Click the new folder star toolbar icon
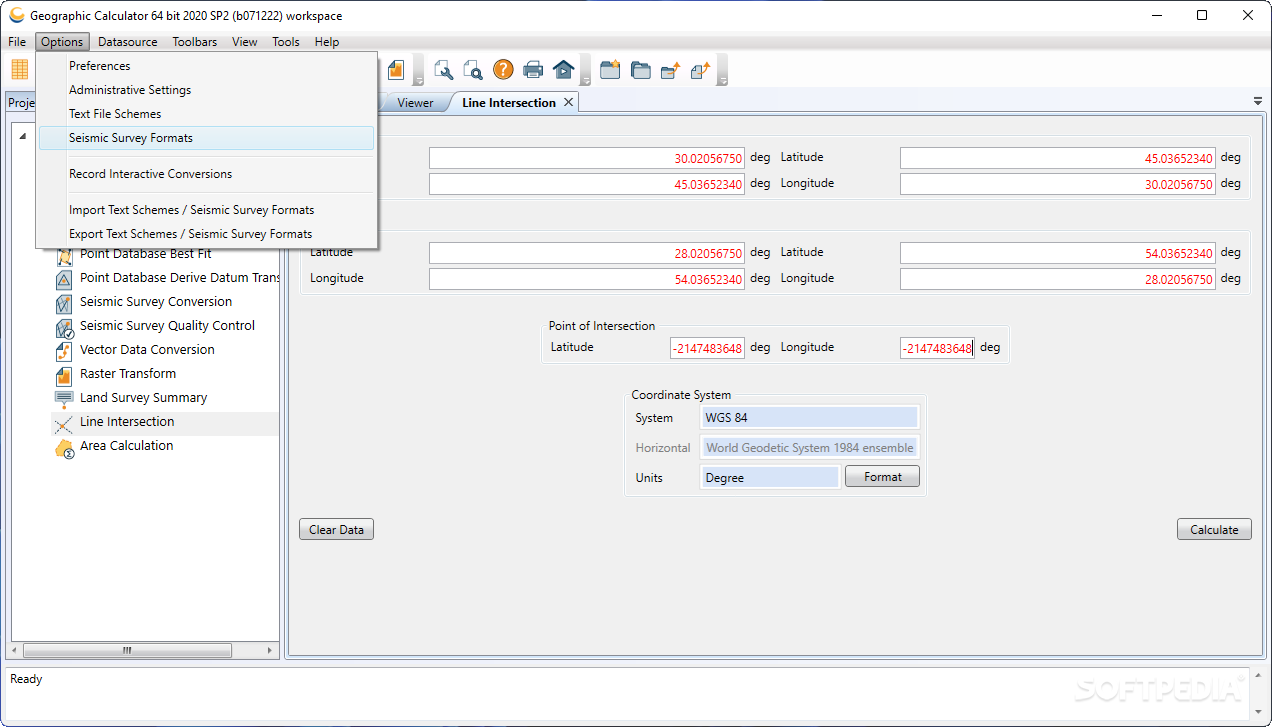The image size is (1272, 727). click(610, 69)
